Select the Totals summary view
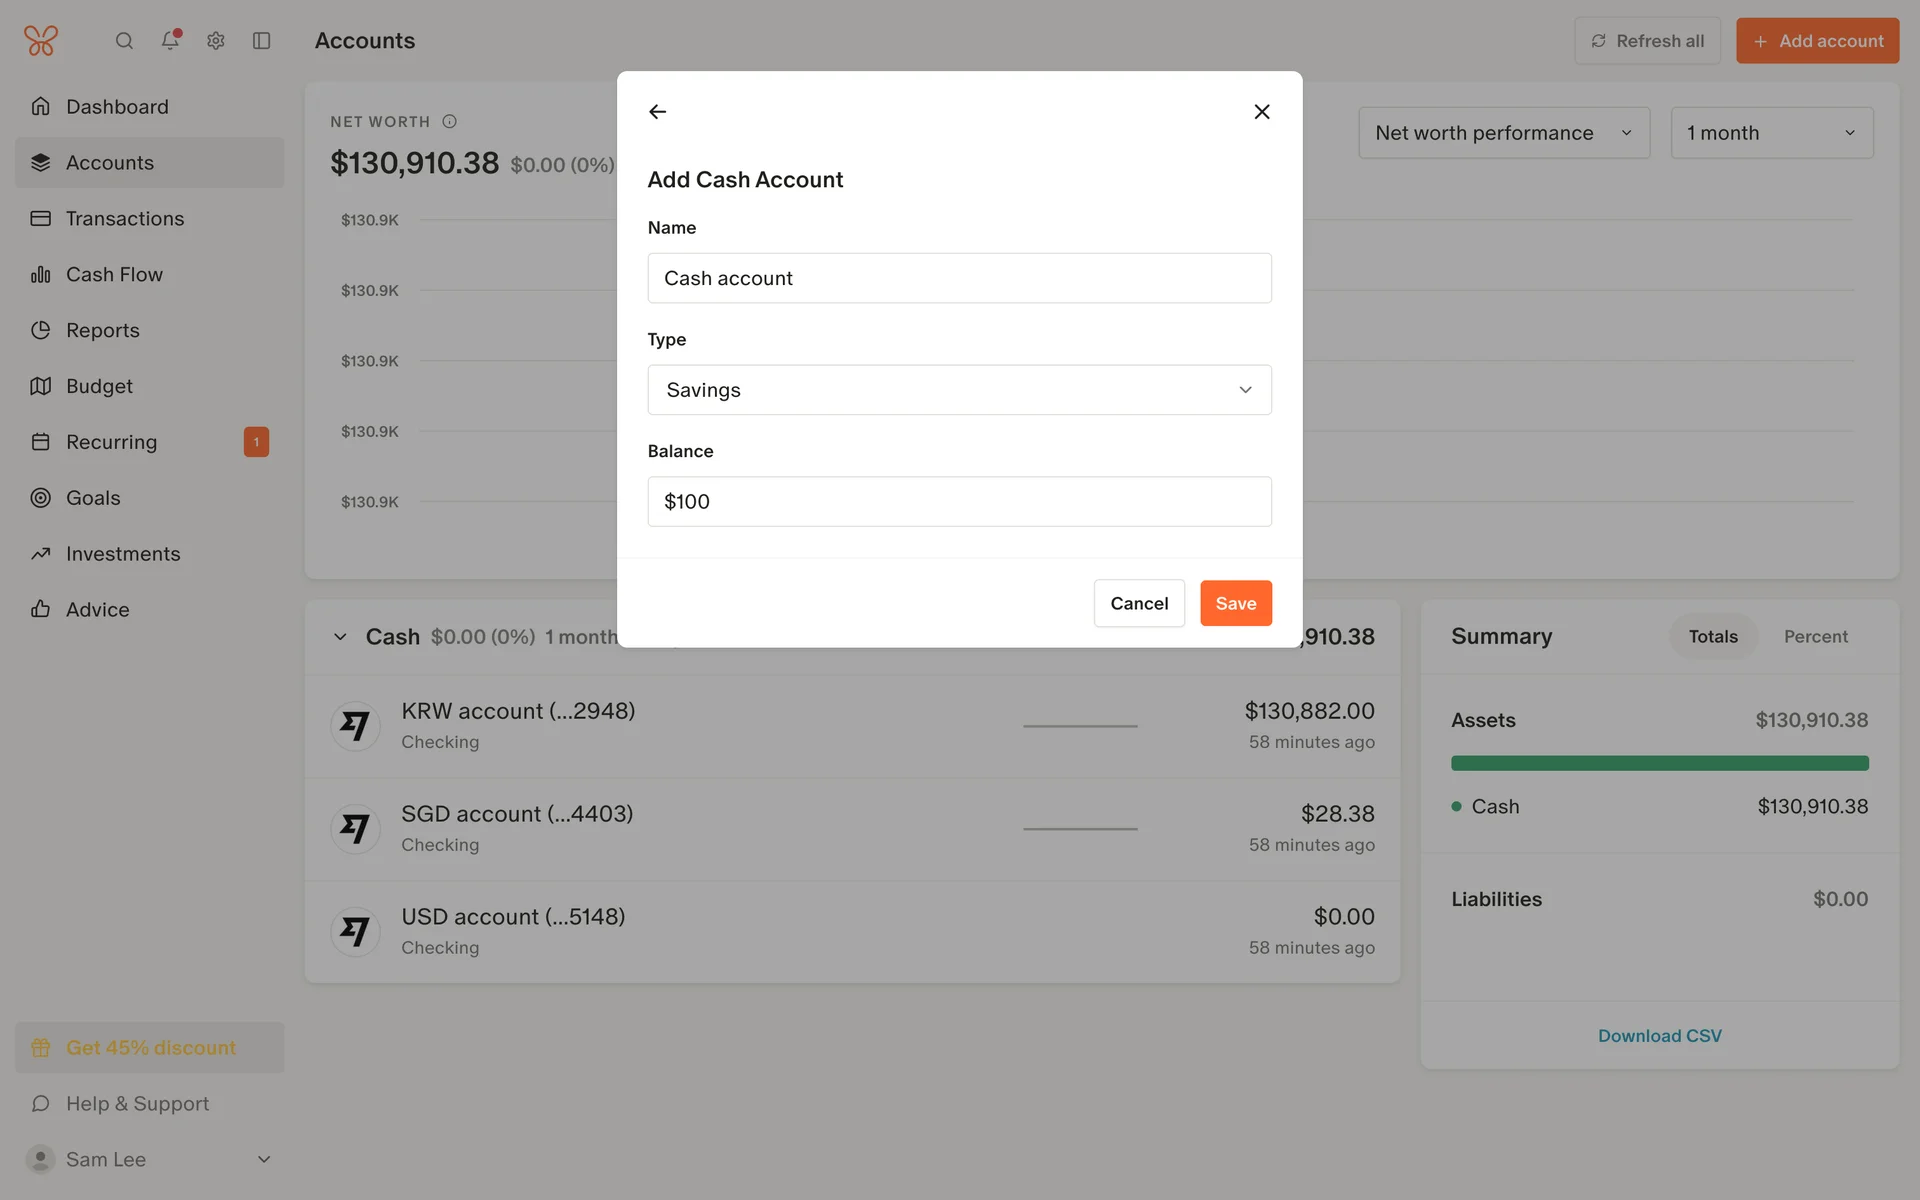1920x1200 pixels. coord(1712,637)
